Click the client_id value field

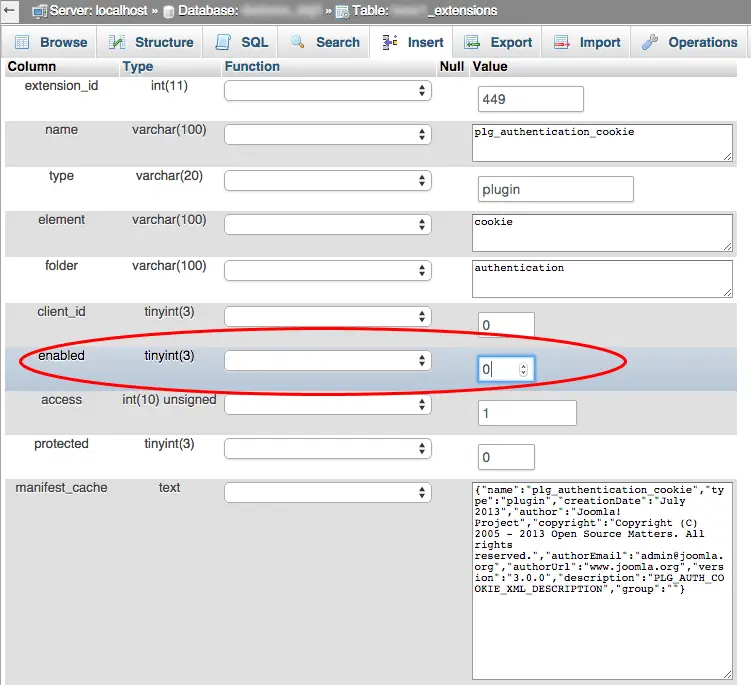click(x=506, y=325)
